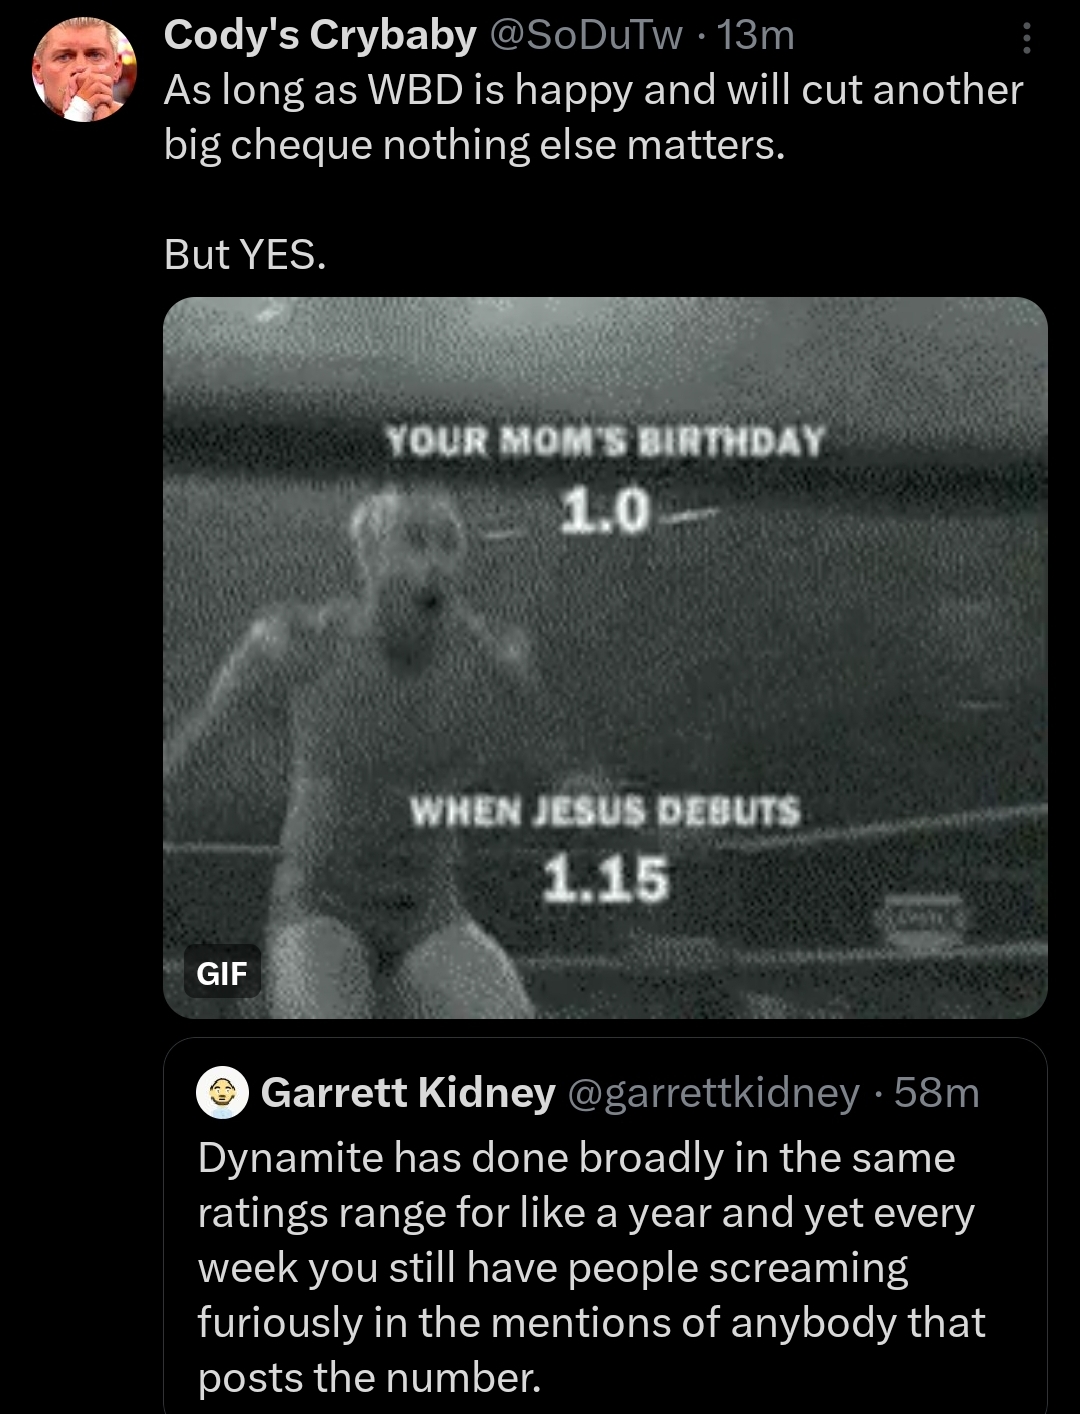Tap the 'WHEN JESUS DEBUTS' caption in GIF
The image size is (1080, 1414).
tap(605, 811)
